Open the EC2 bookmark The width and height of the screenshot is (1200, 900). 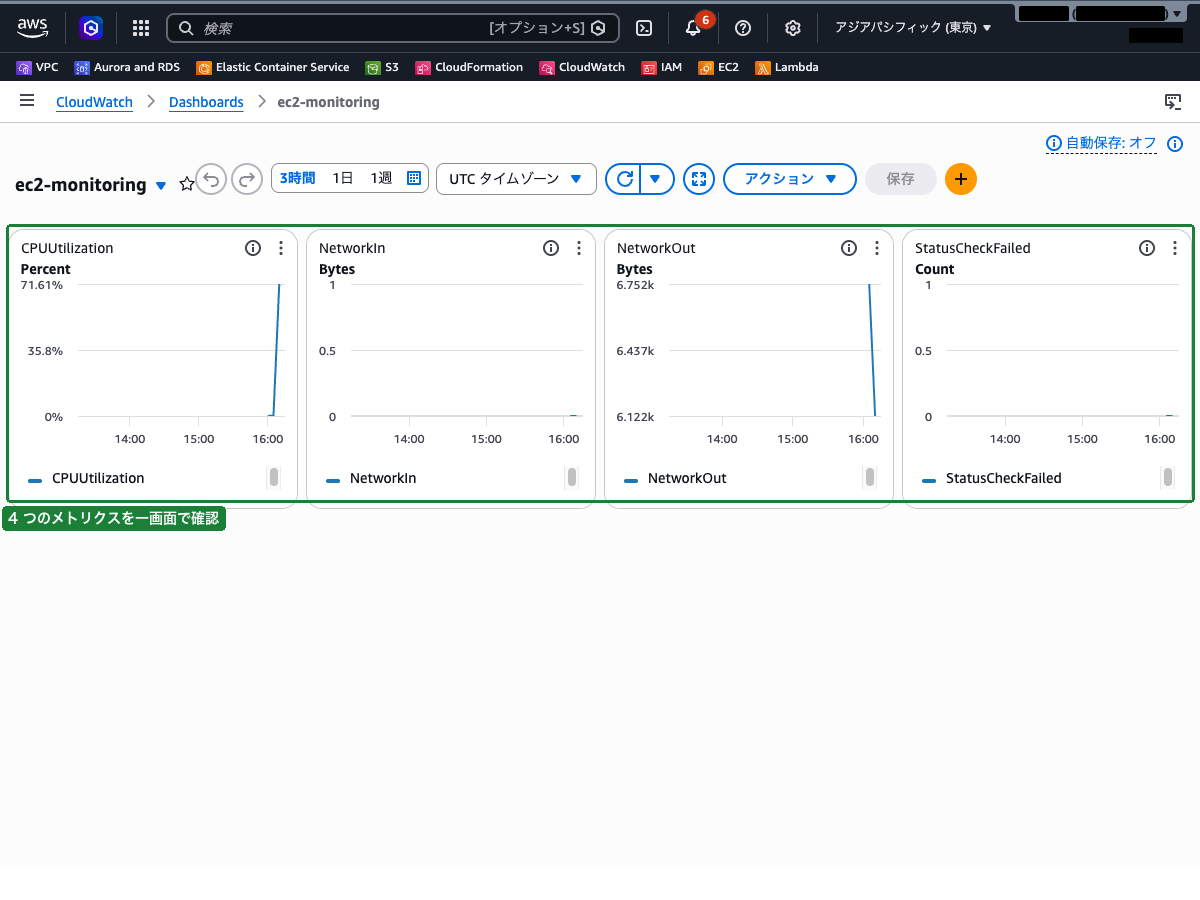(x=718, y=67)
